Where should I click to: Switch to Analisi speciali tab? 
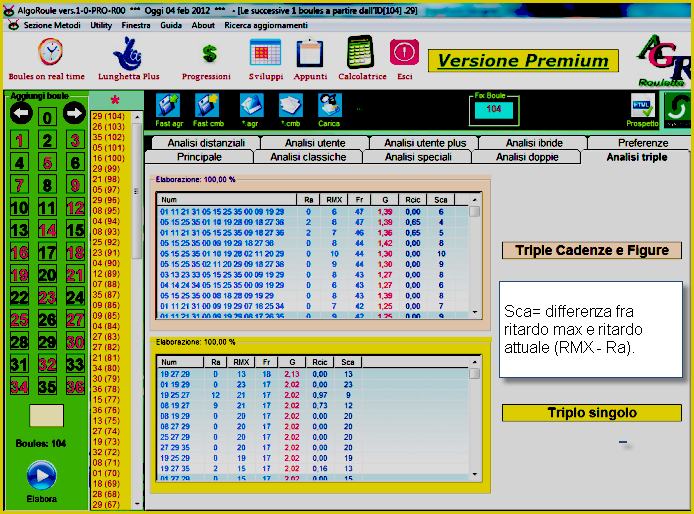(418, 157)
